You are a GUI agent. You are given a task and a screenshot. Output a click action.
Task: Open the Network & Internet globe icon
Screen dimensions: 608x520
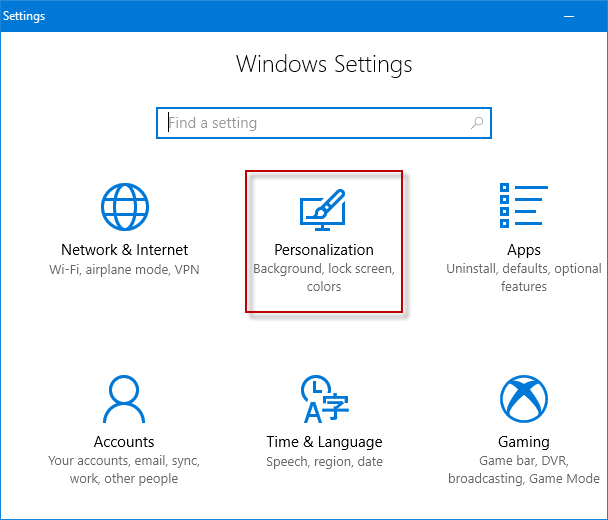point(125,207)
